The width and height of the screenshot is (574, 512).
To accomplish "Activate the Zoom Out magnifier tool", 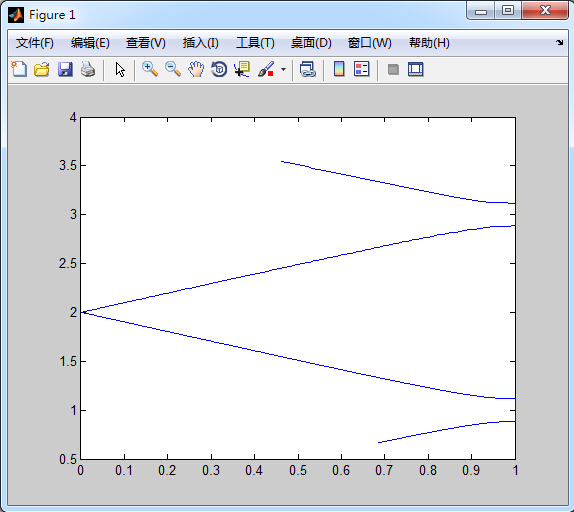I will 173,69.
